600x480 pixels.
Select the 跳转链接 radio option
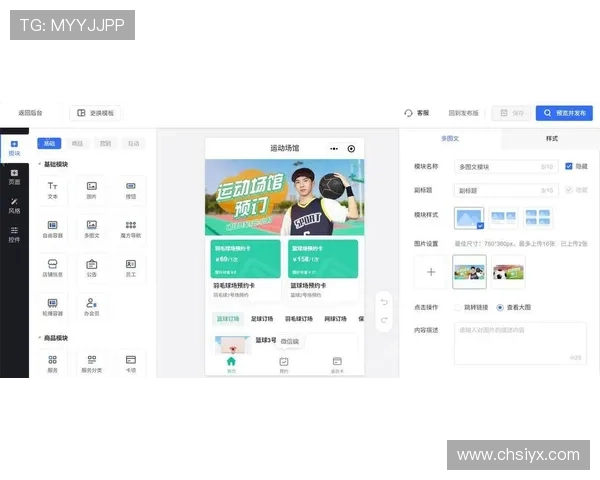tap(457, 307)
